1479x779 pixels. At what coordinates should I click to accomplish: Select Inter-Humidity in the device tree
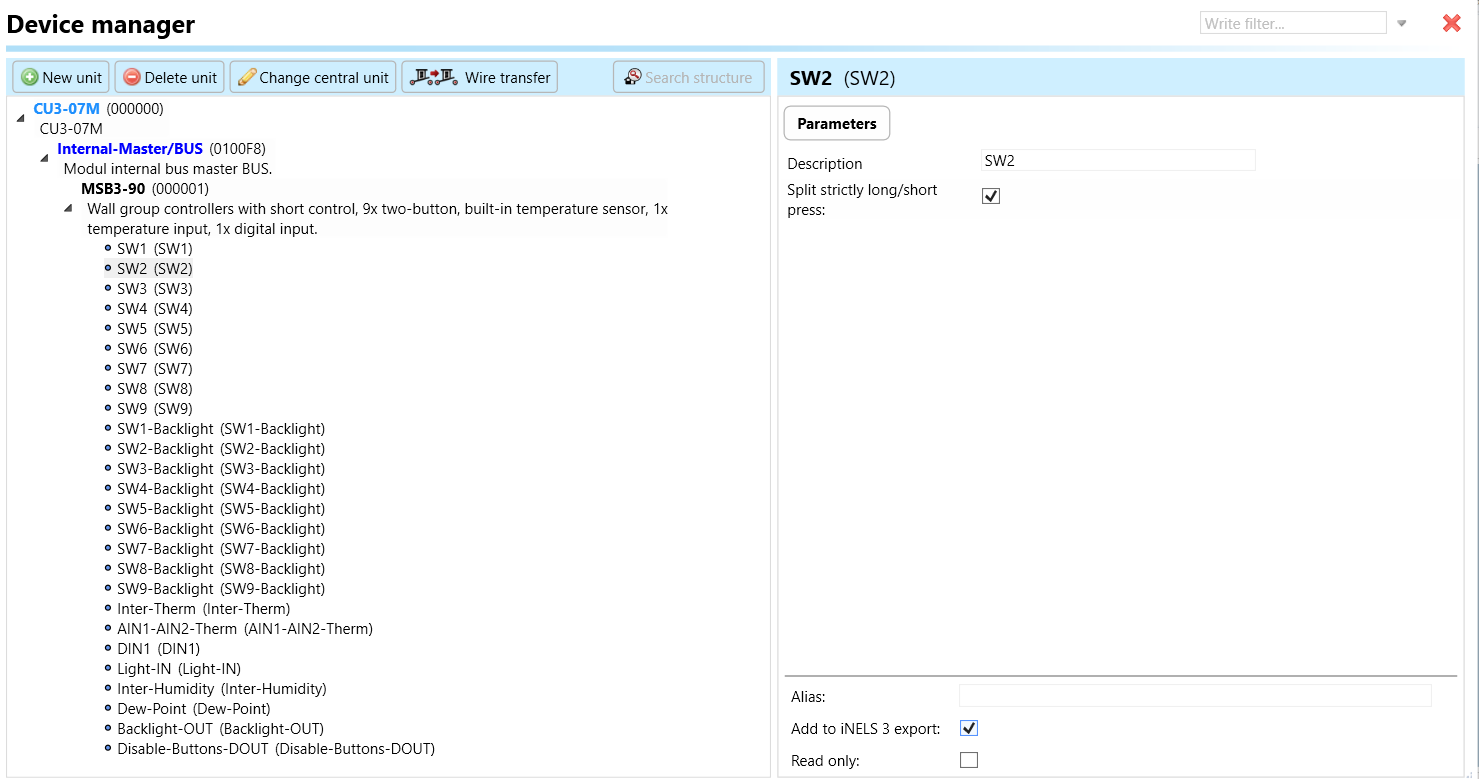coord(221,688)
